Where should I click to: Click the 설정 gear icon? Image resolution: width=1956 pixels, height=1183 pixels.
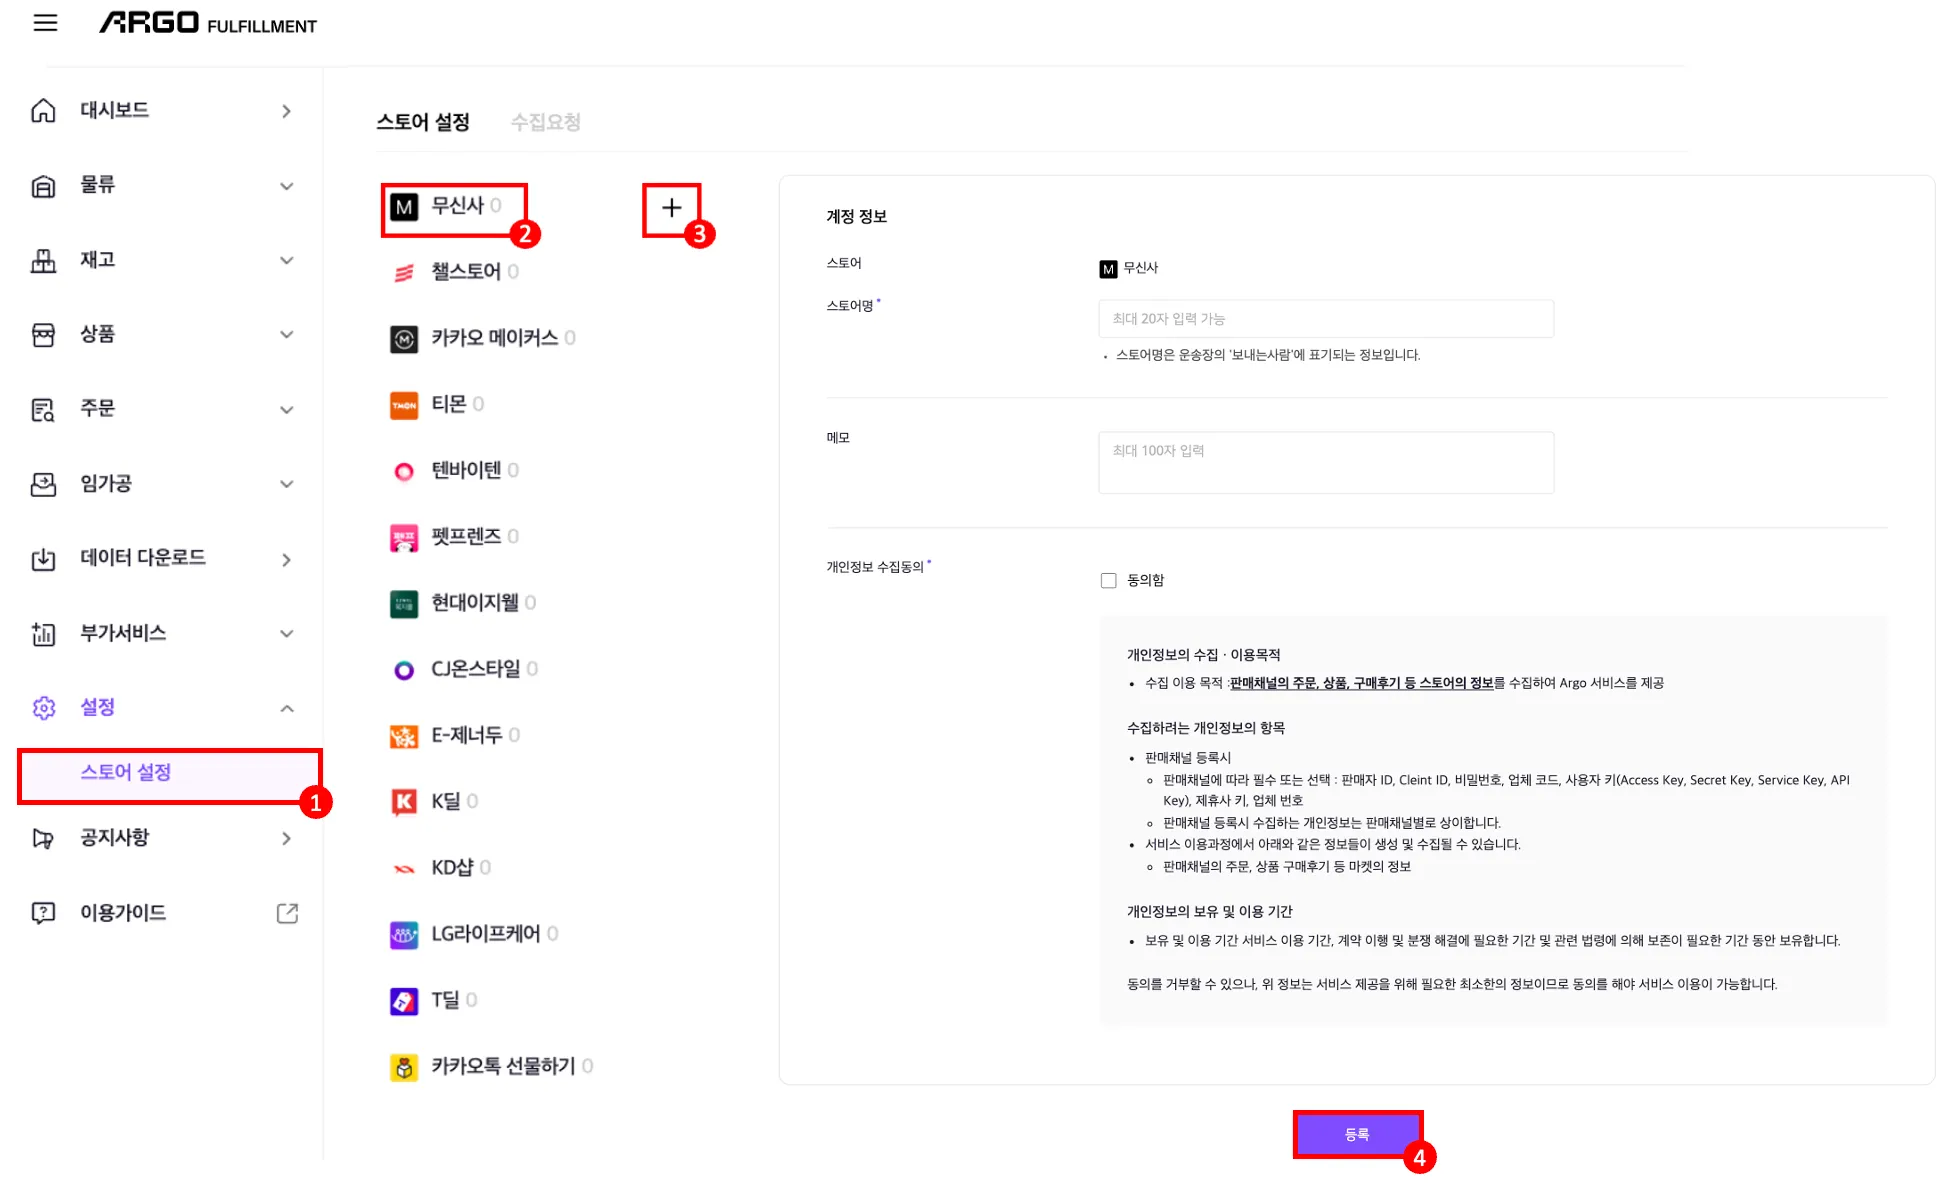[x=43, y=708]
